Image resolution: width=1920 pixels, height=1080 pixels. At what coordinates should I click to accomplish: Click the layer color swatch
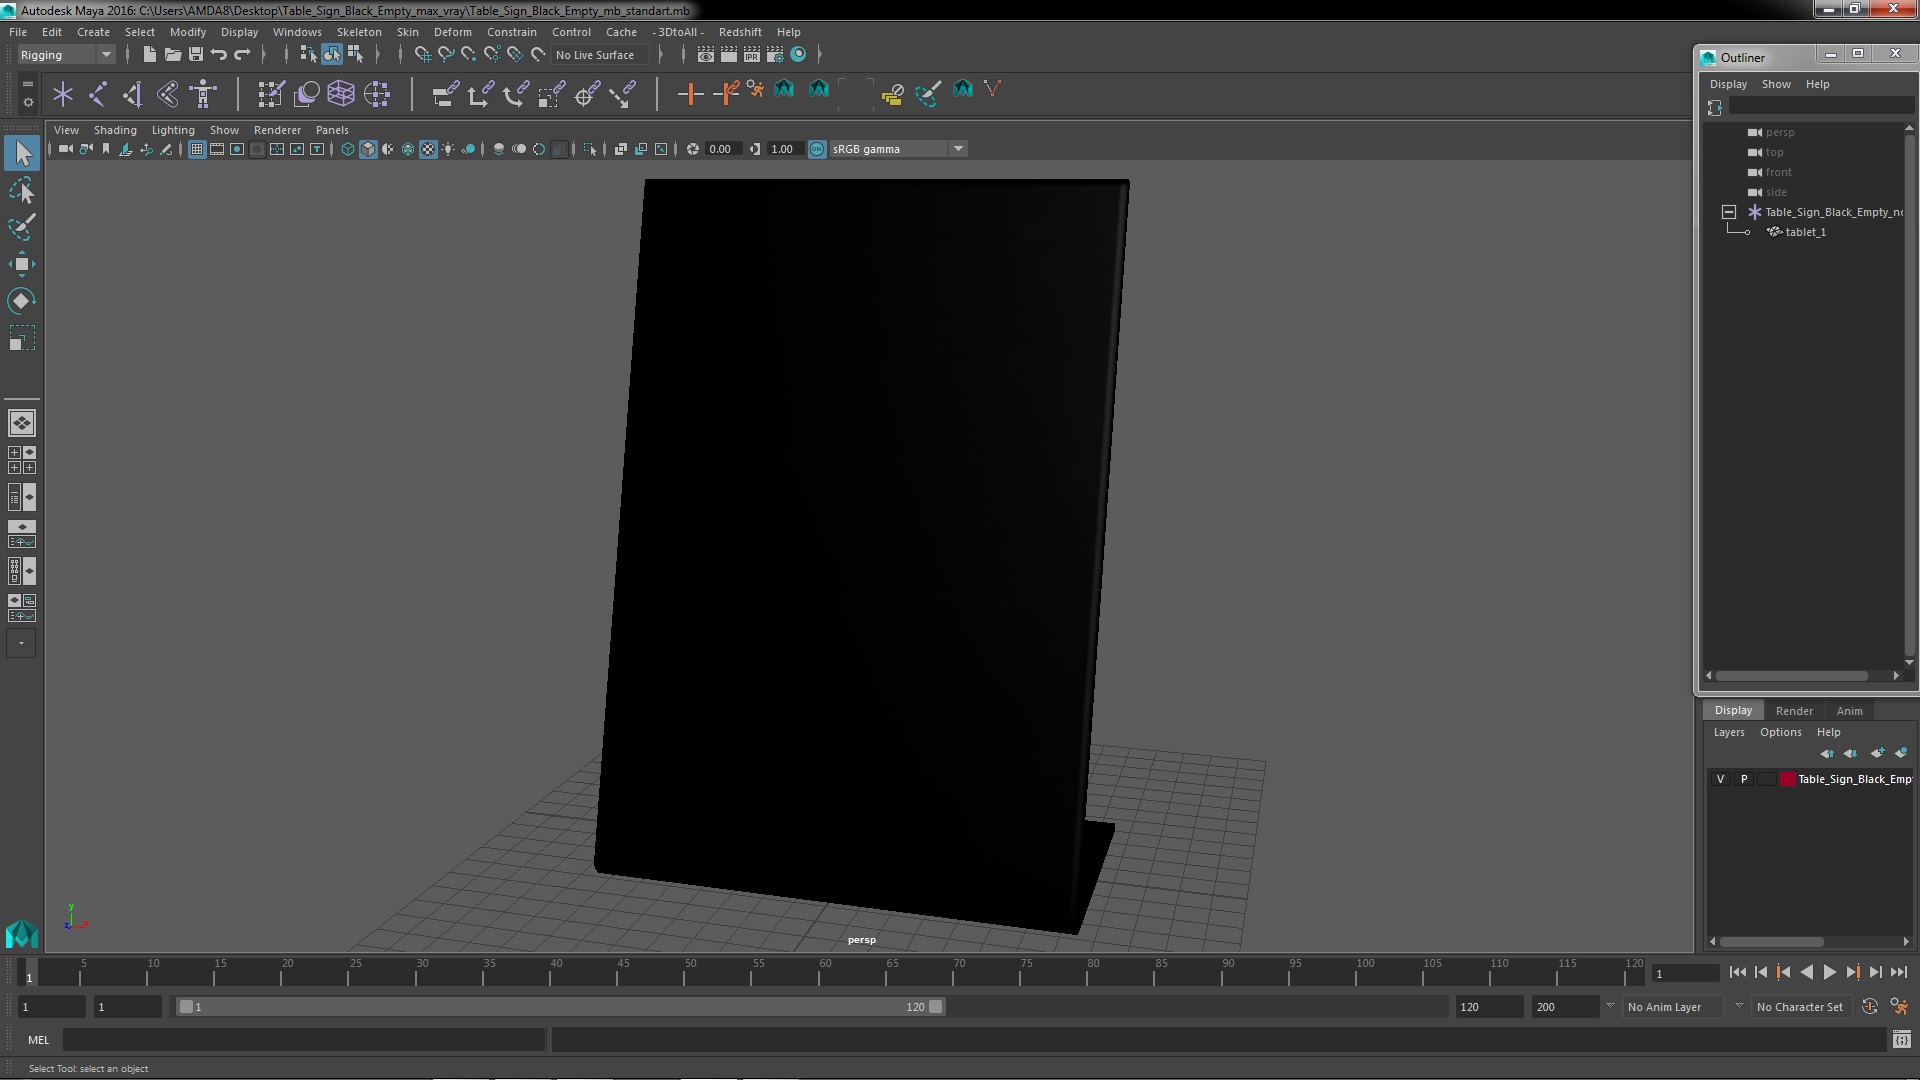tap(1787, 779)
